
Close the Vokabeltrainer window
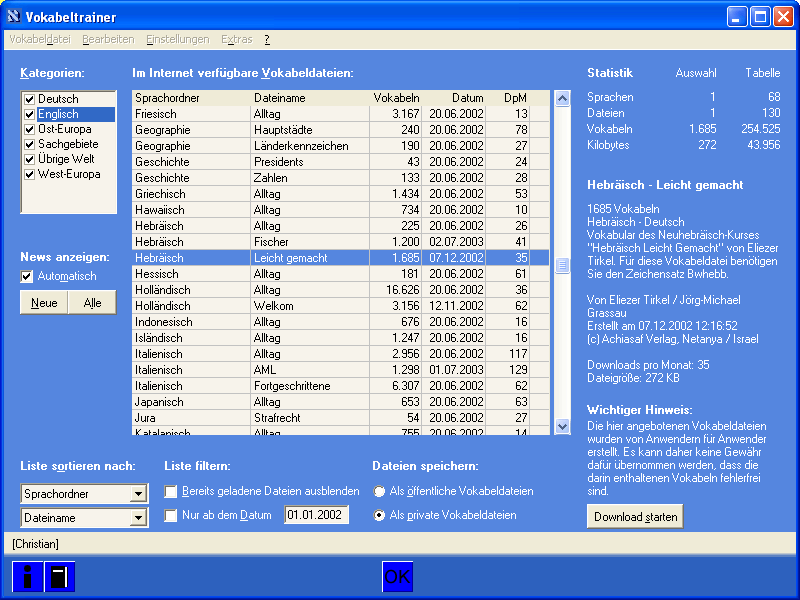tap(783, 17)
